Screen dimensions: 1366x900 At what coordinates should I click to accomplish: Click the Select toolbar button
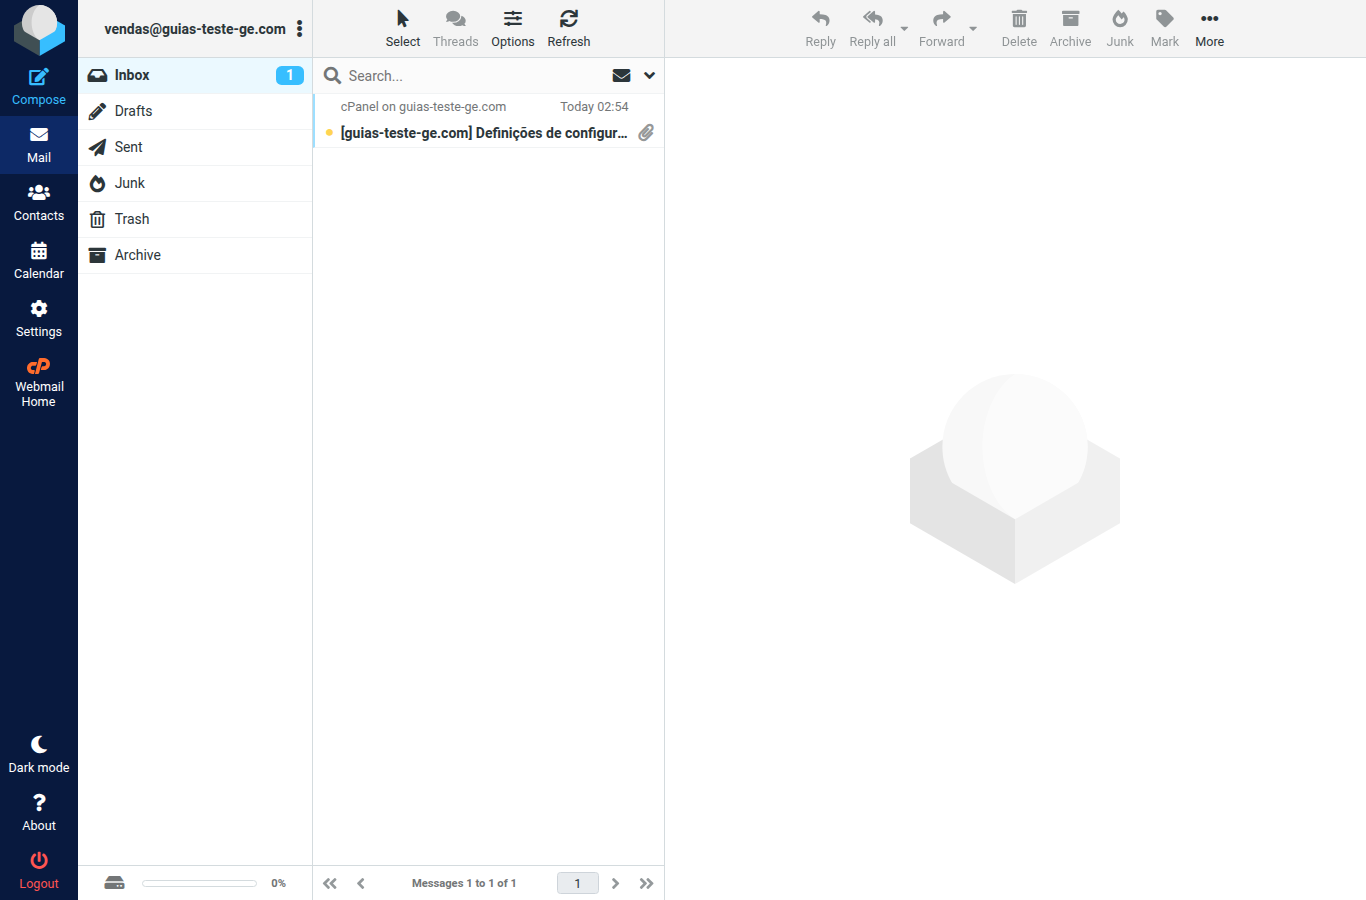[x=403, y=29]
